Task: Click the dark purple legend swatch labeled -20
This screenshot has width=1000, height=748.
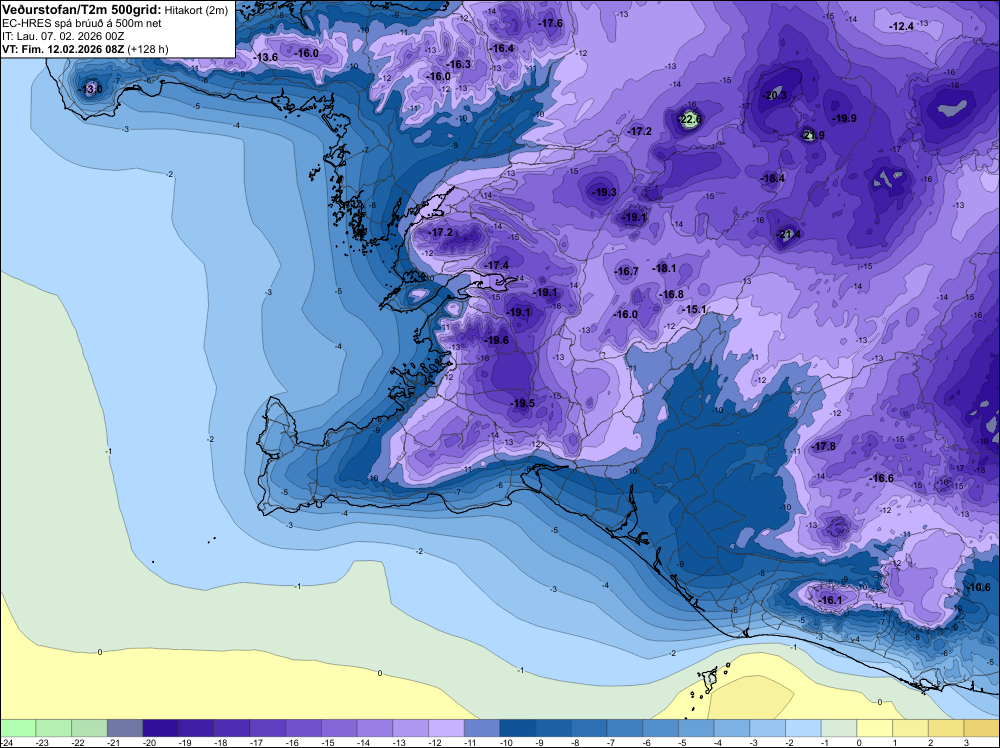Action: click(160, 728)
